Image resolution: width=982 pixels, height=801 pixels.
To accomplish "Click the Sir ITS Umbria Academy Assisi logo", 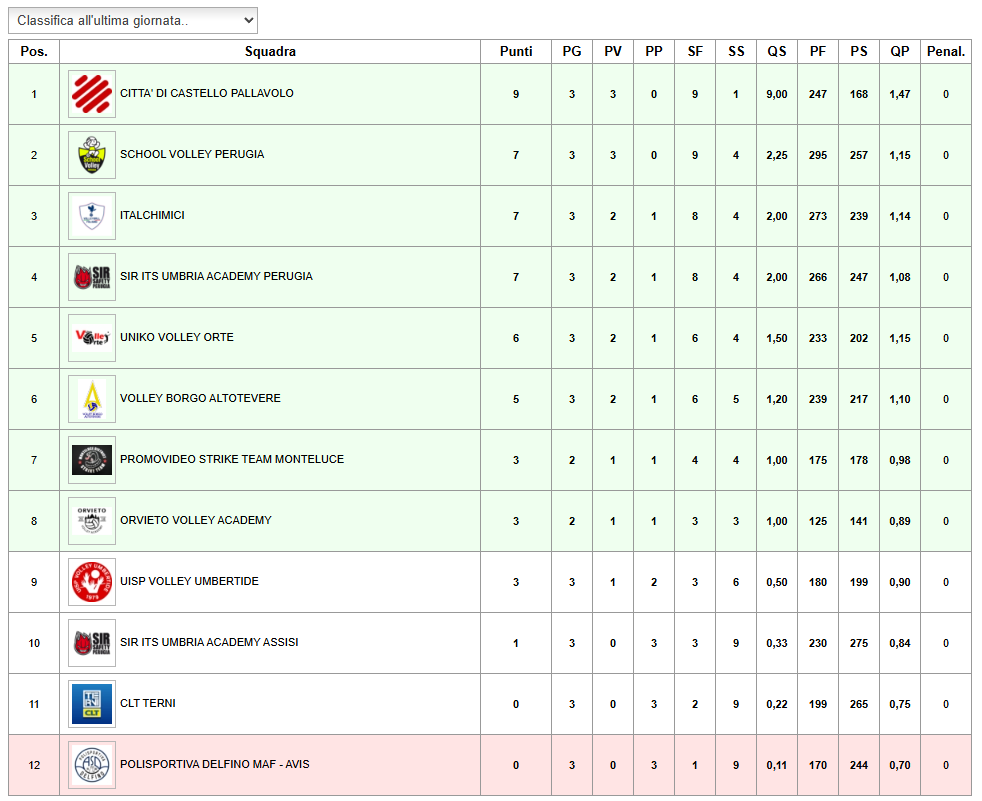I will pos(91,643).
